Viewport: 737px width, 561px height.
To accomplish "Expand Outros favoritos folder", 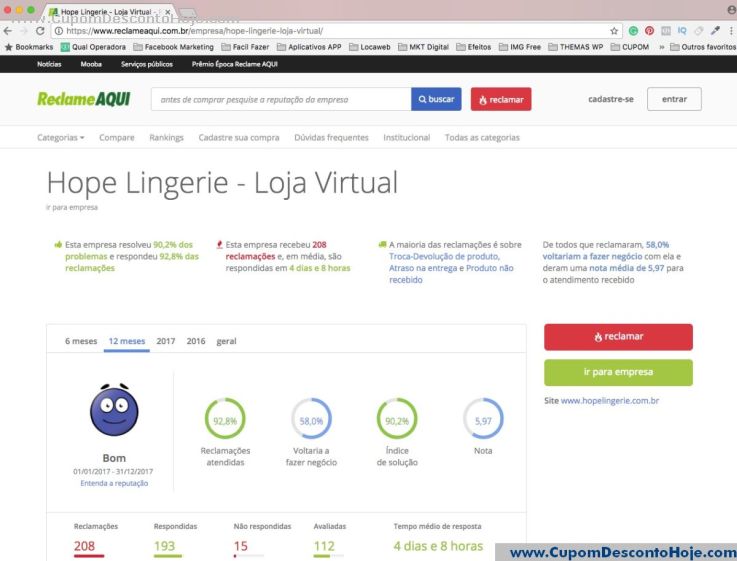I will click(x=703, y=47).
